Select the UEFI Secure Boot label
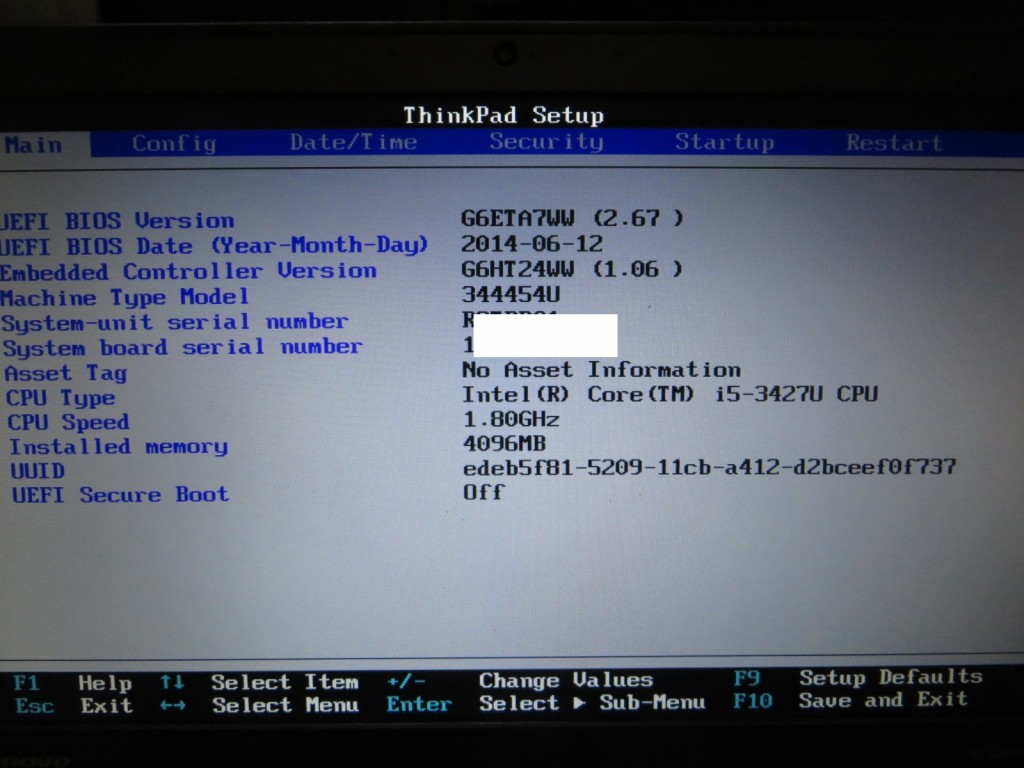Screen dimensions: 1024x768 (120, 494)
